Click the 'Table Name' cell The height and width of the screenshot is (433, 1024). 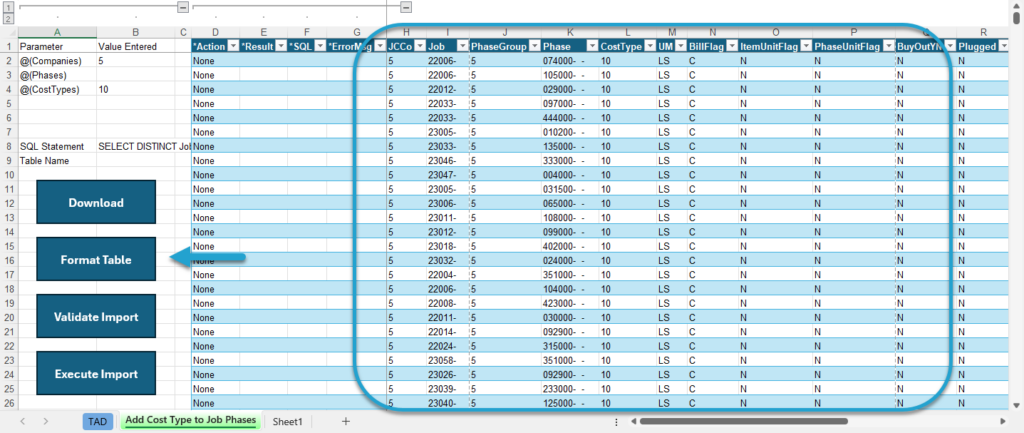(57, 161)
